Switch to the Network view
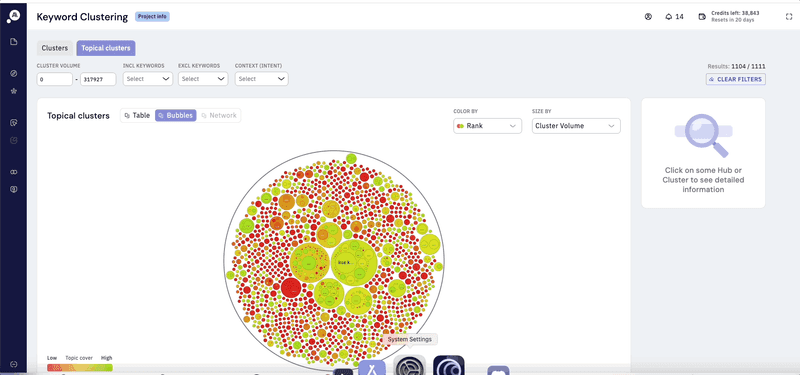This screenshot has width=800, height=375. [219, 115]
